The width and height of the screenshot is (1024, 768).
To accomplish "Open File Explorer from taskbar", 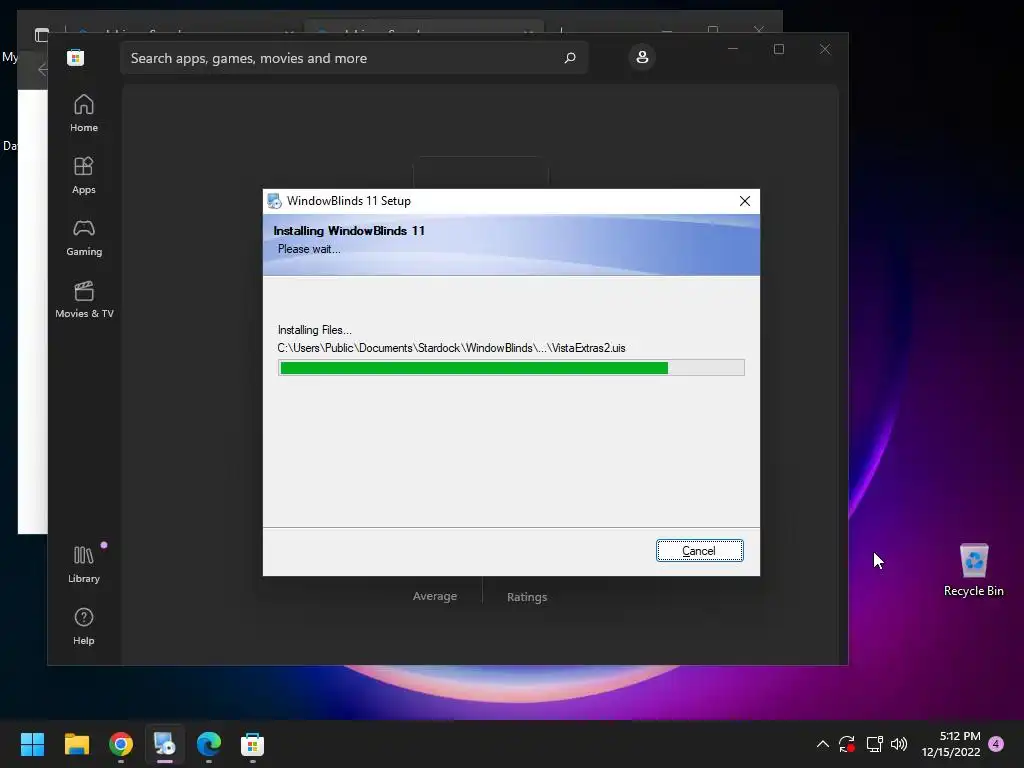I will (x=76, y=744).
